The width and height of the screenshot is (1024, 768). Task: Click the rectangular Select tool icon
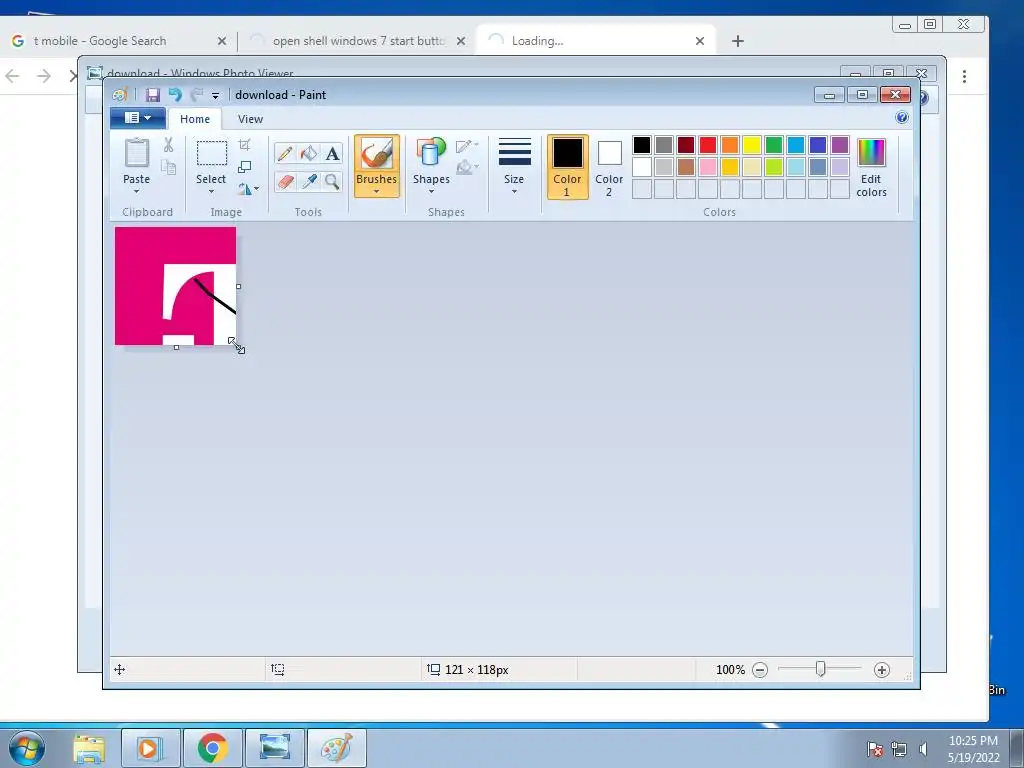212,153
